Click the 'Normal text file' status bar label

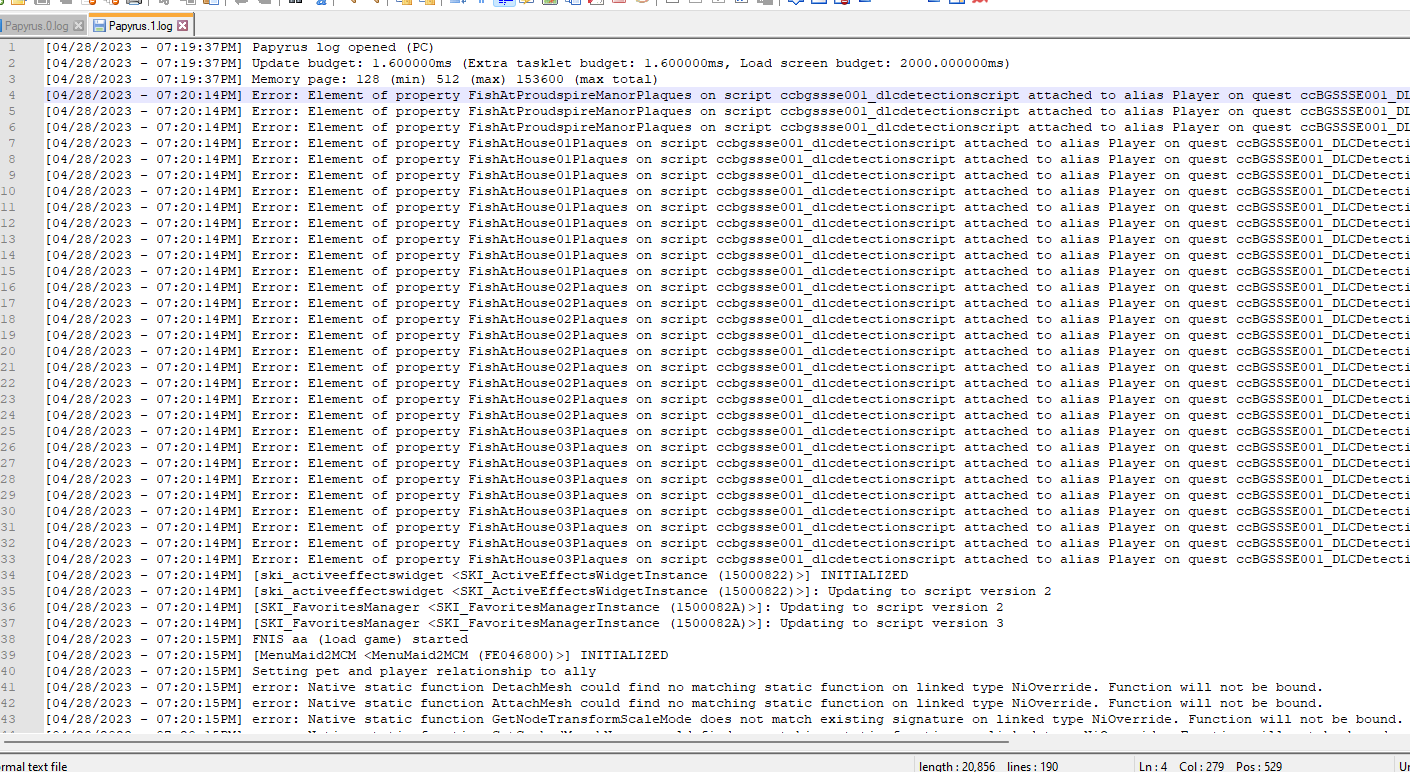tap(34, 765)
